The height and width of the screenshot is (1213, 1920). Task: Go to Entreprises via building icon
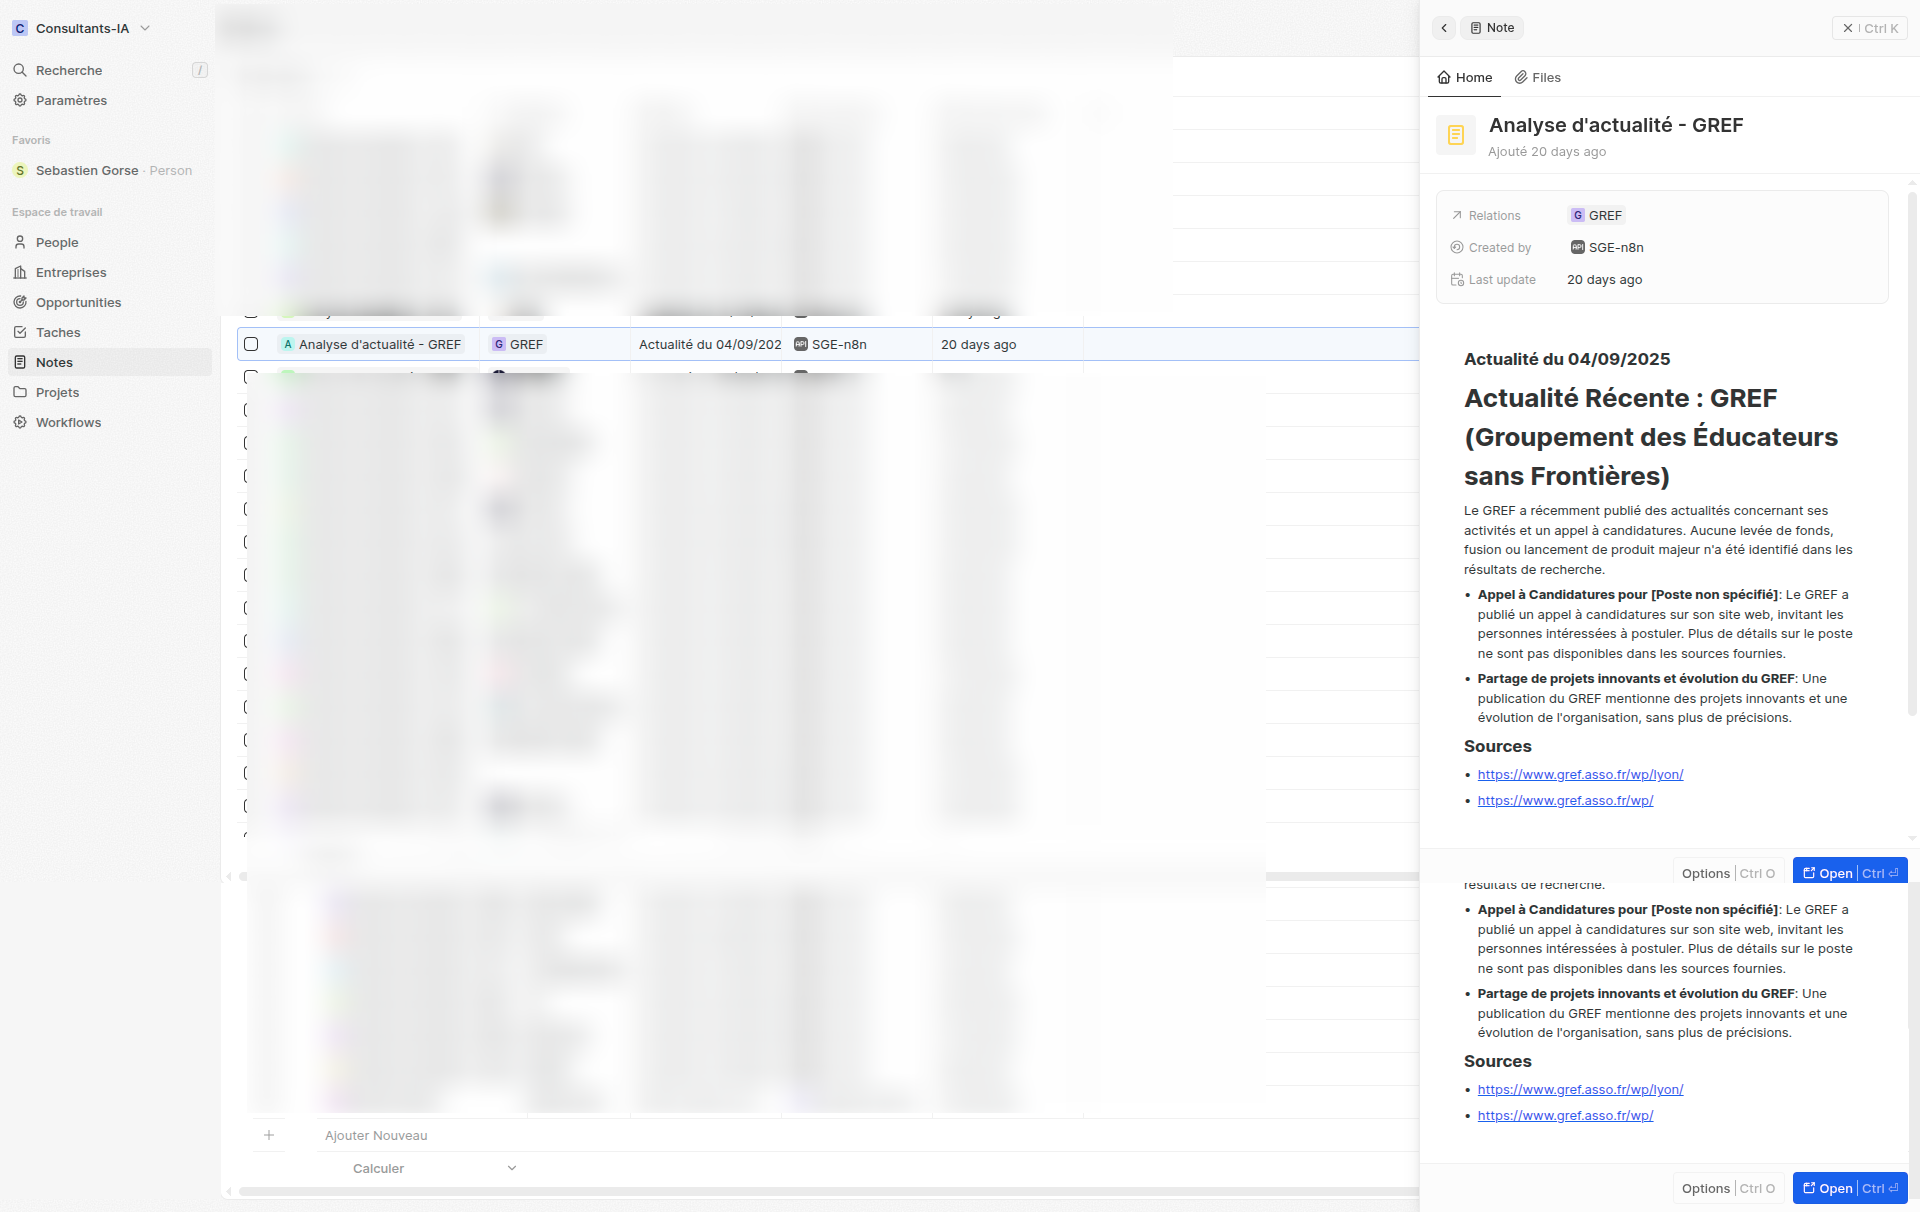pyautogui.click(x=20, y=272)
